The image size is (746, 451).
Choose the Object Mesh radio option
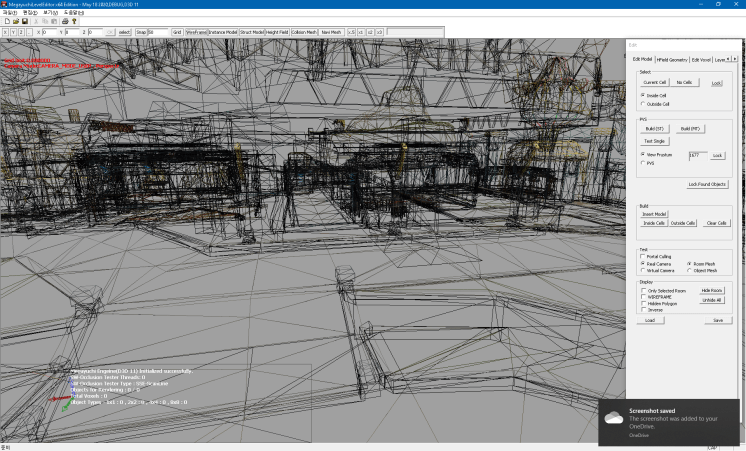689,270
